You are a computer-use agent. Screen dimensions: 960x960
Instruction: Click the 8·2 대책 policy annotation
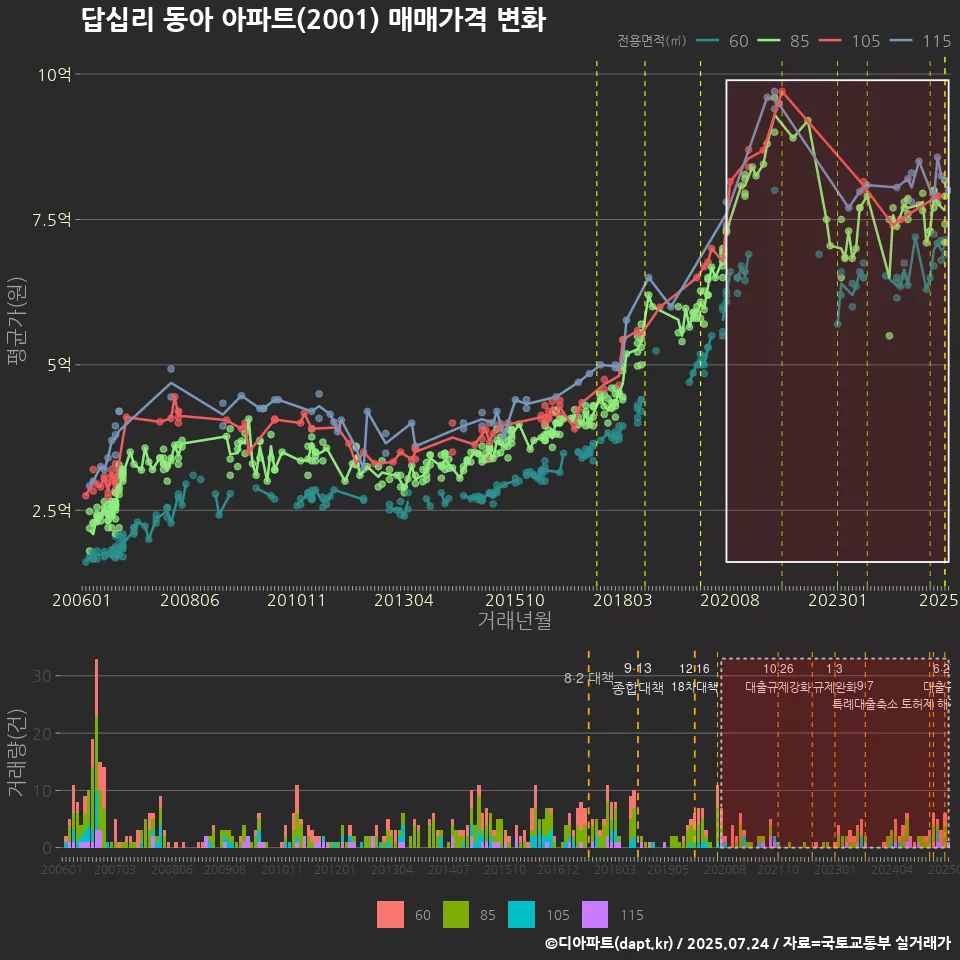point(588,678)
